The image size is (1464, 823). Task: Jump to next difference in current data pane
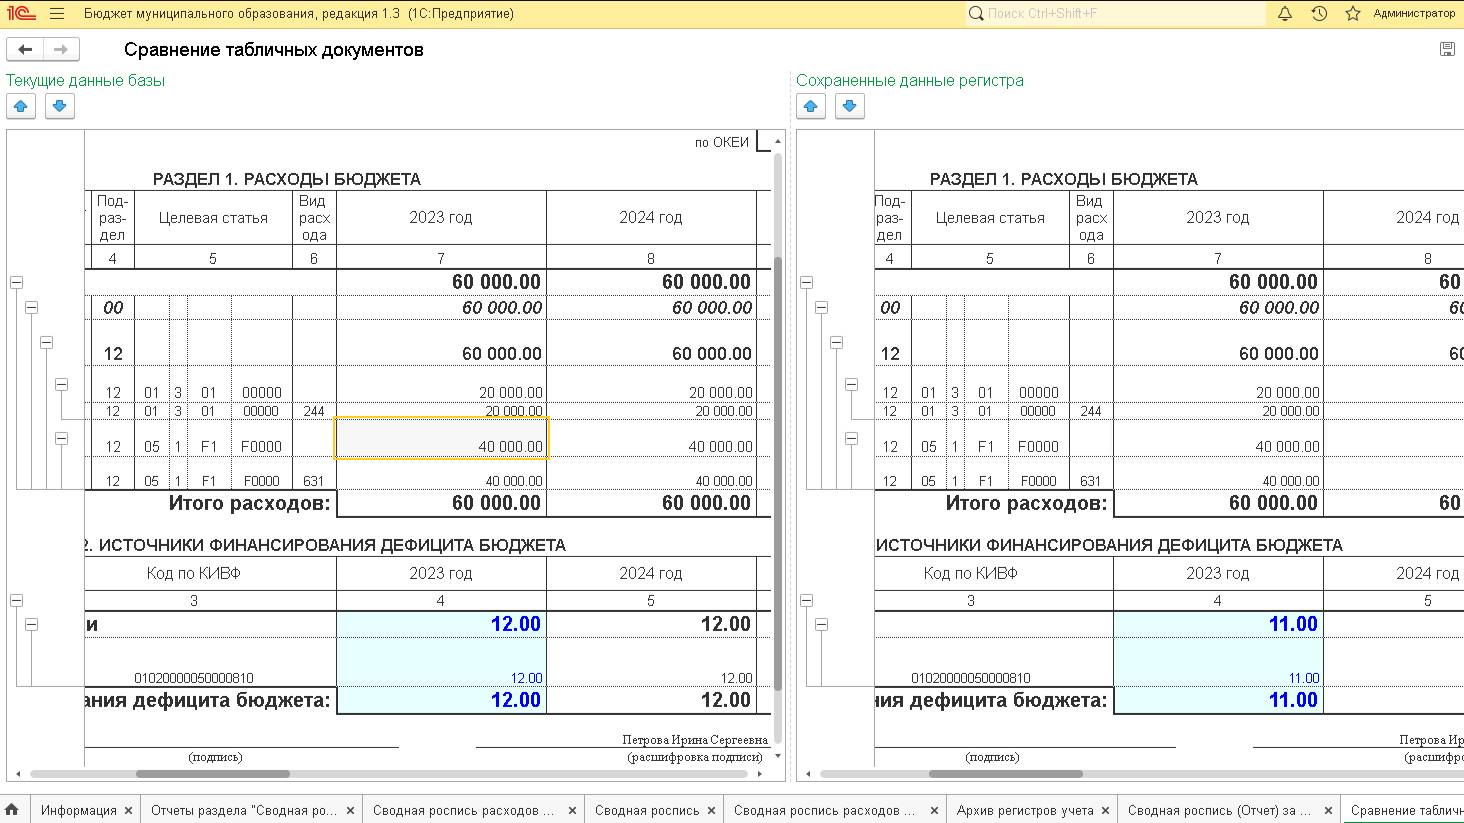coord(60,106)
